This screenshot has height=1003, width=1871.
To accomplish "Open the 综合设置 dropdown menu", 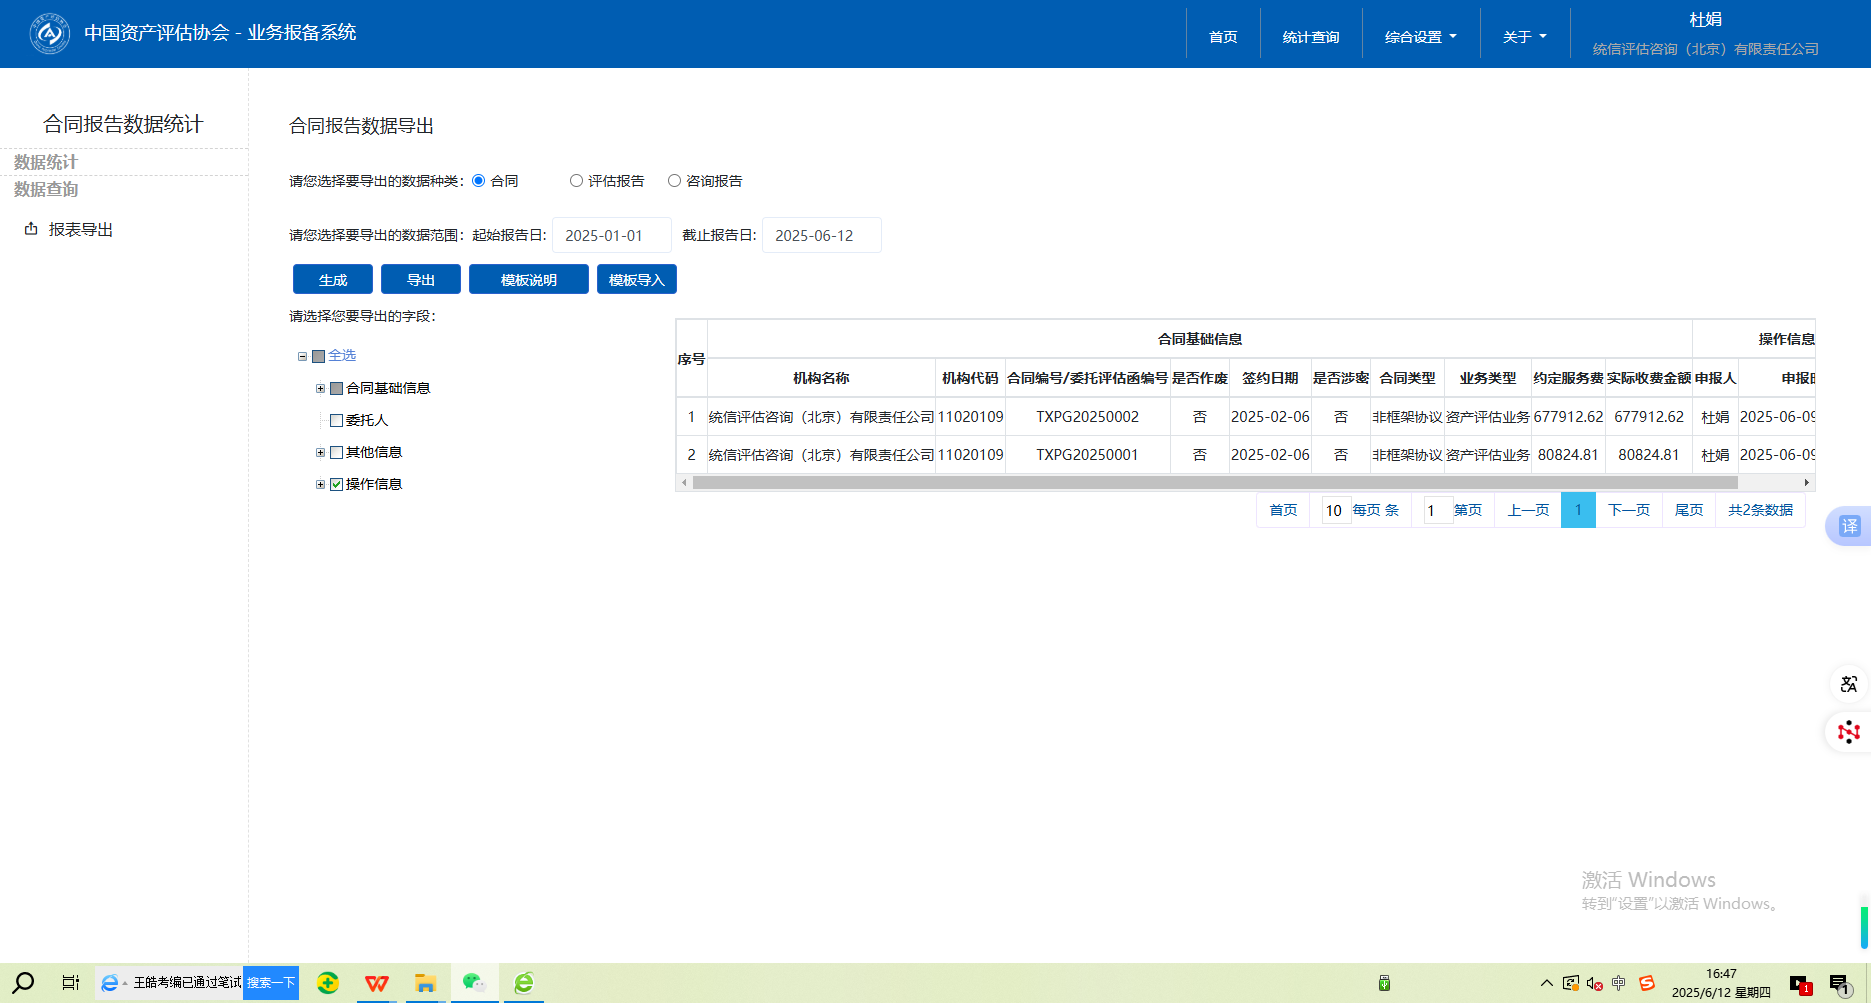I will 1420,37.
